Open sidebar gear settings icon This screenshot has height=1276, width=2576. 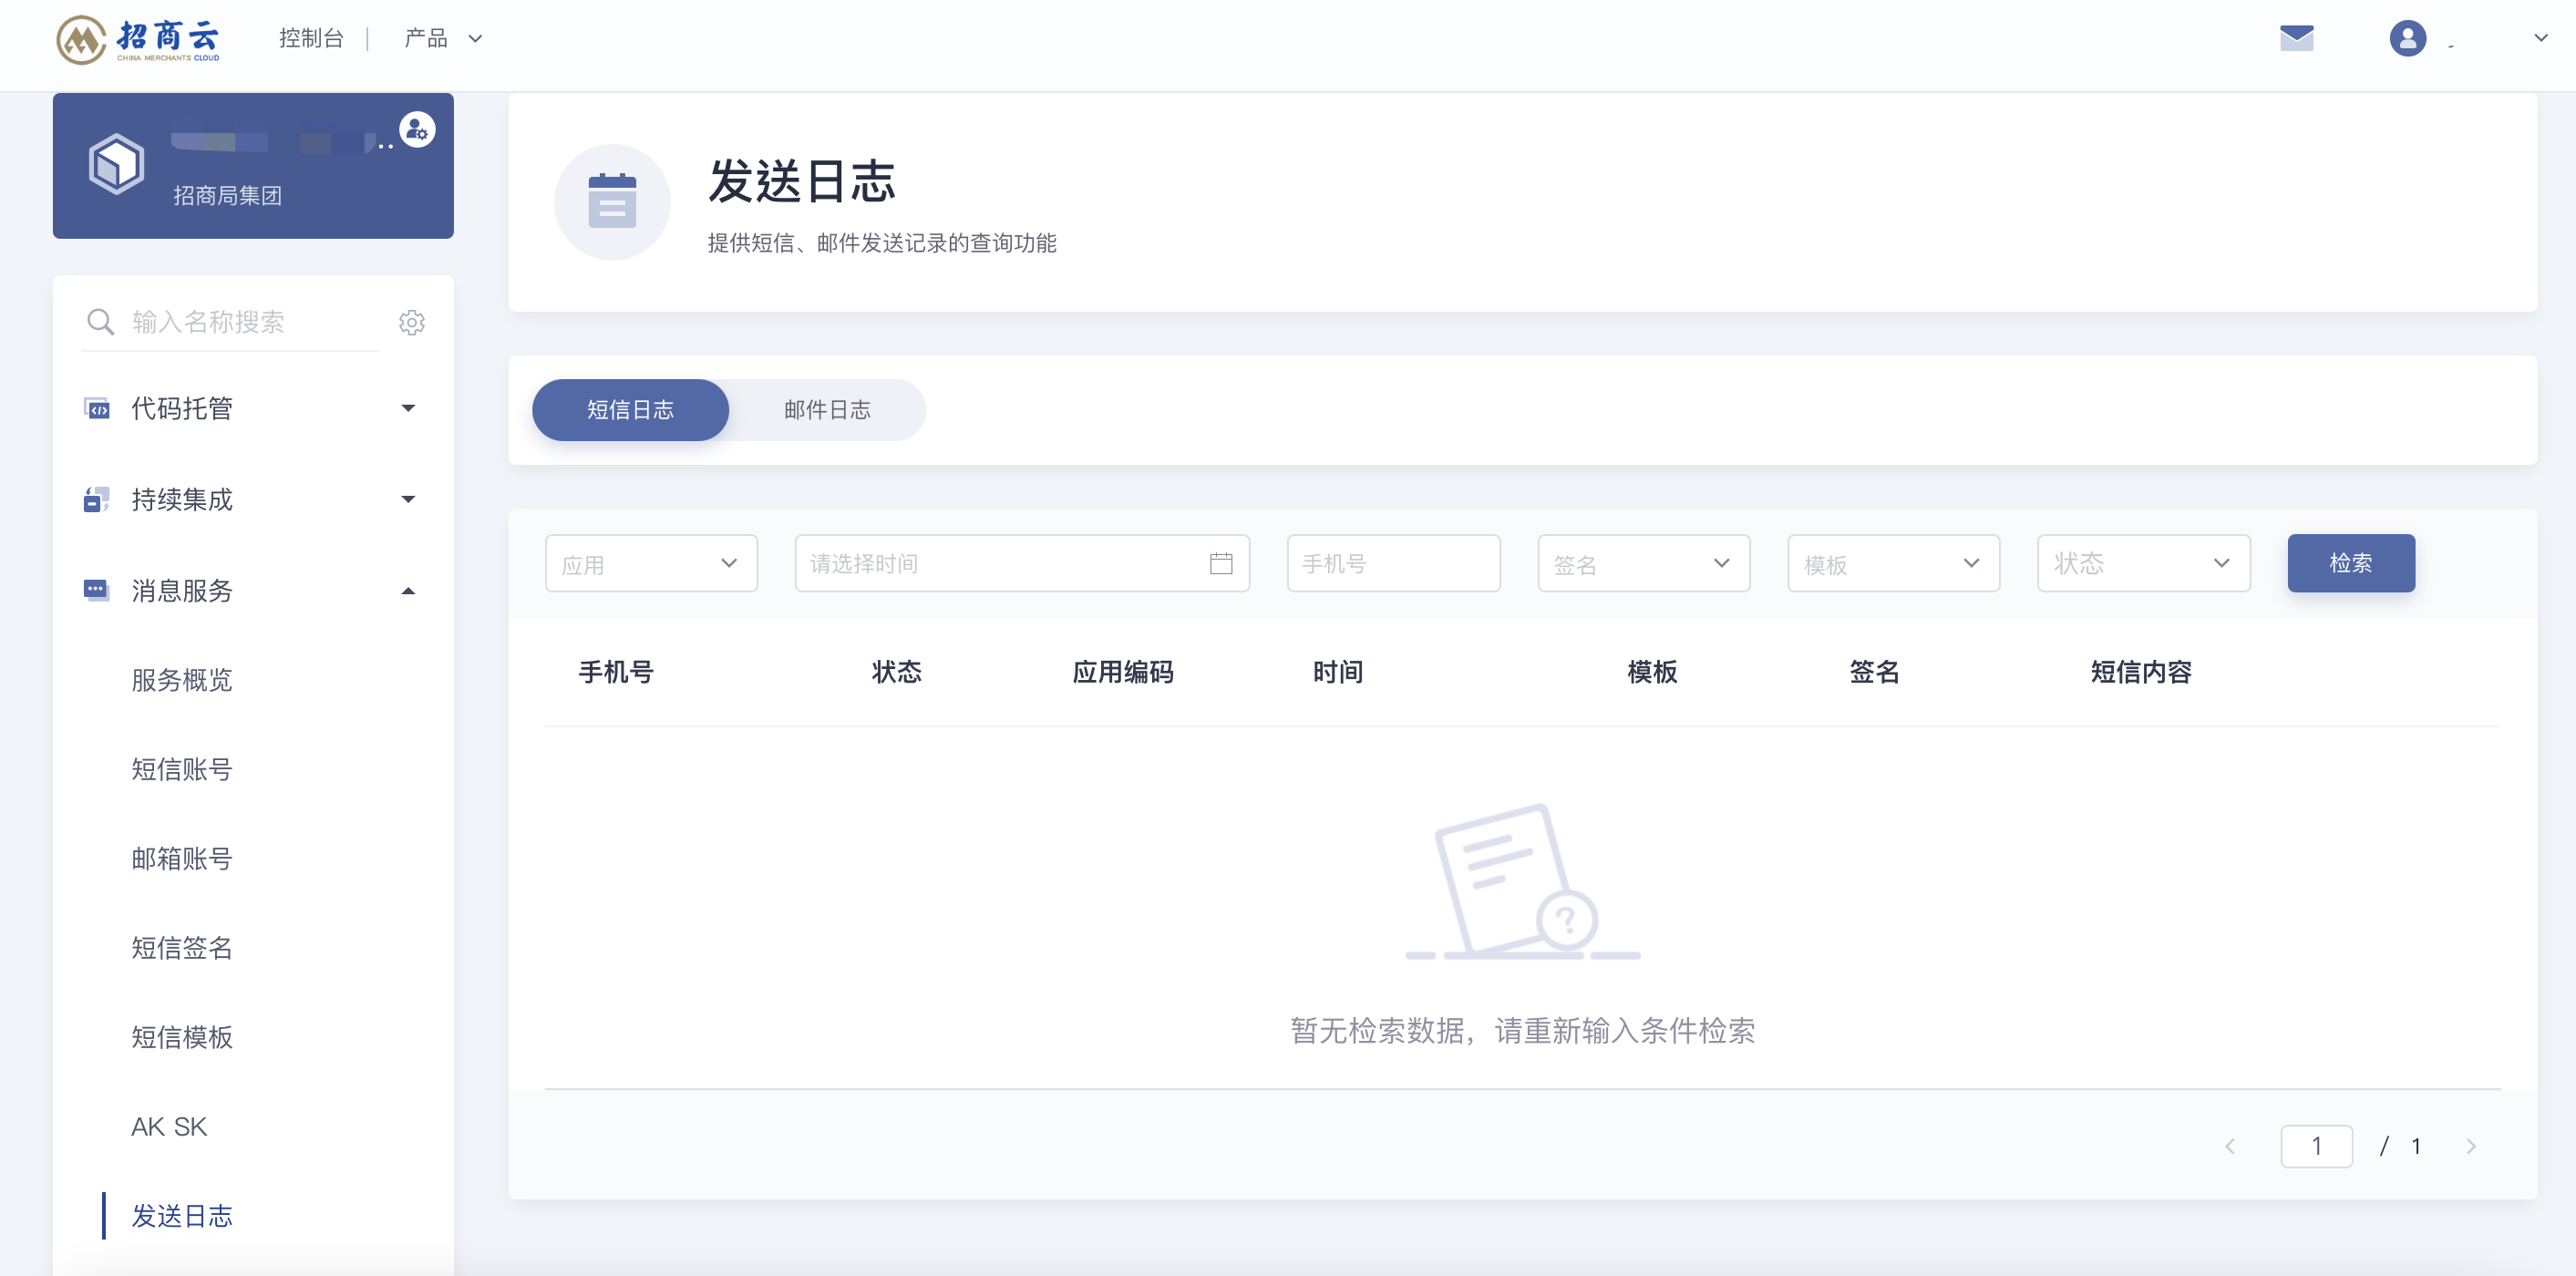pos(412,322)
